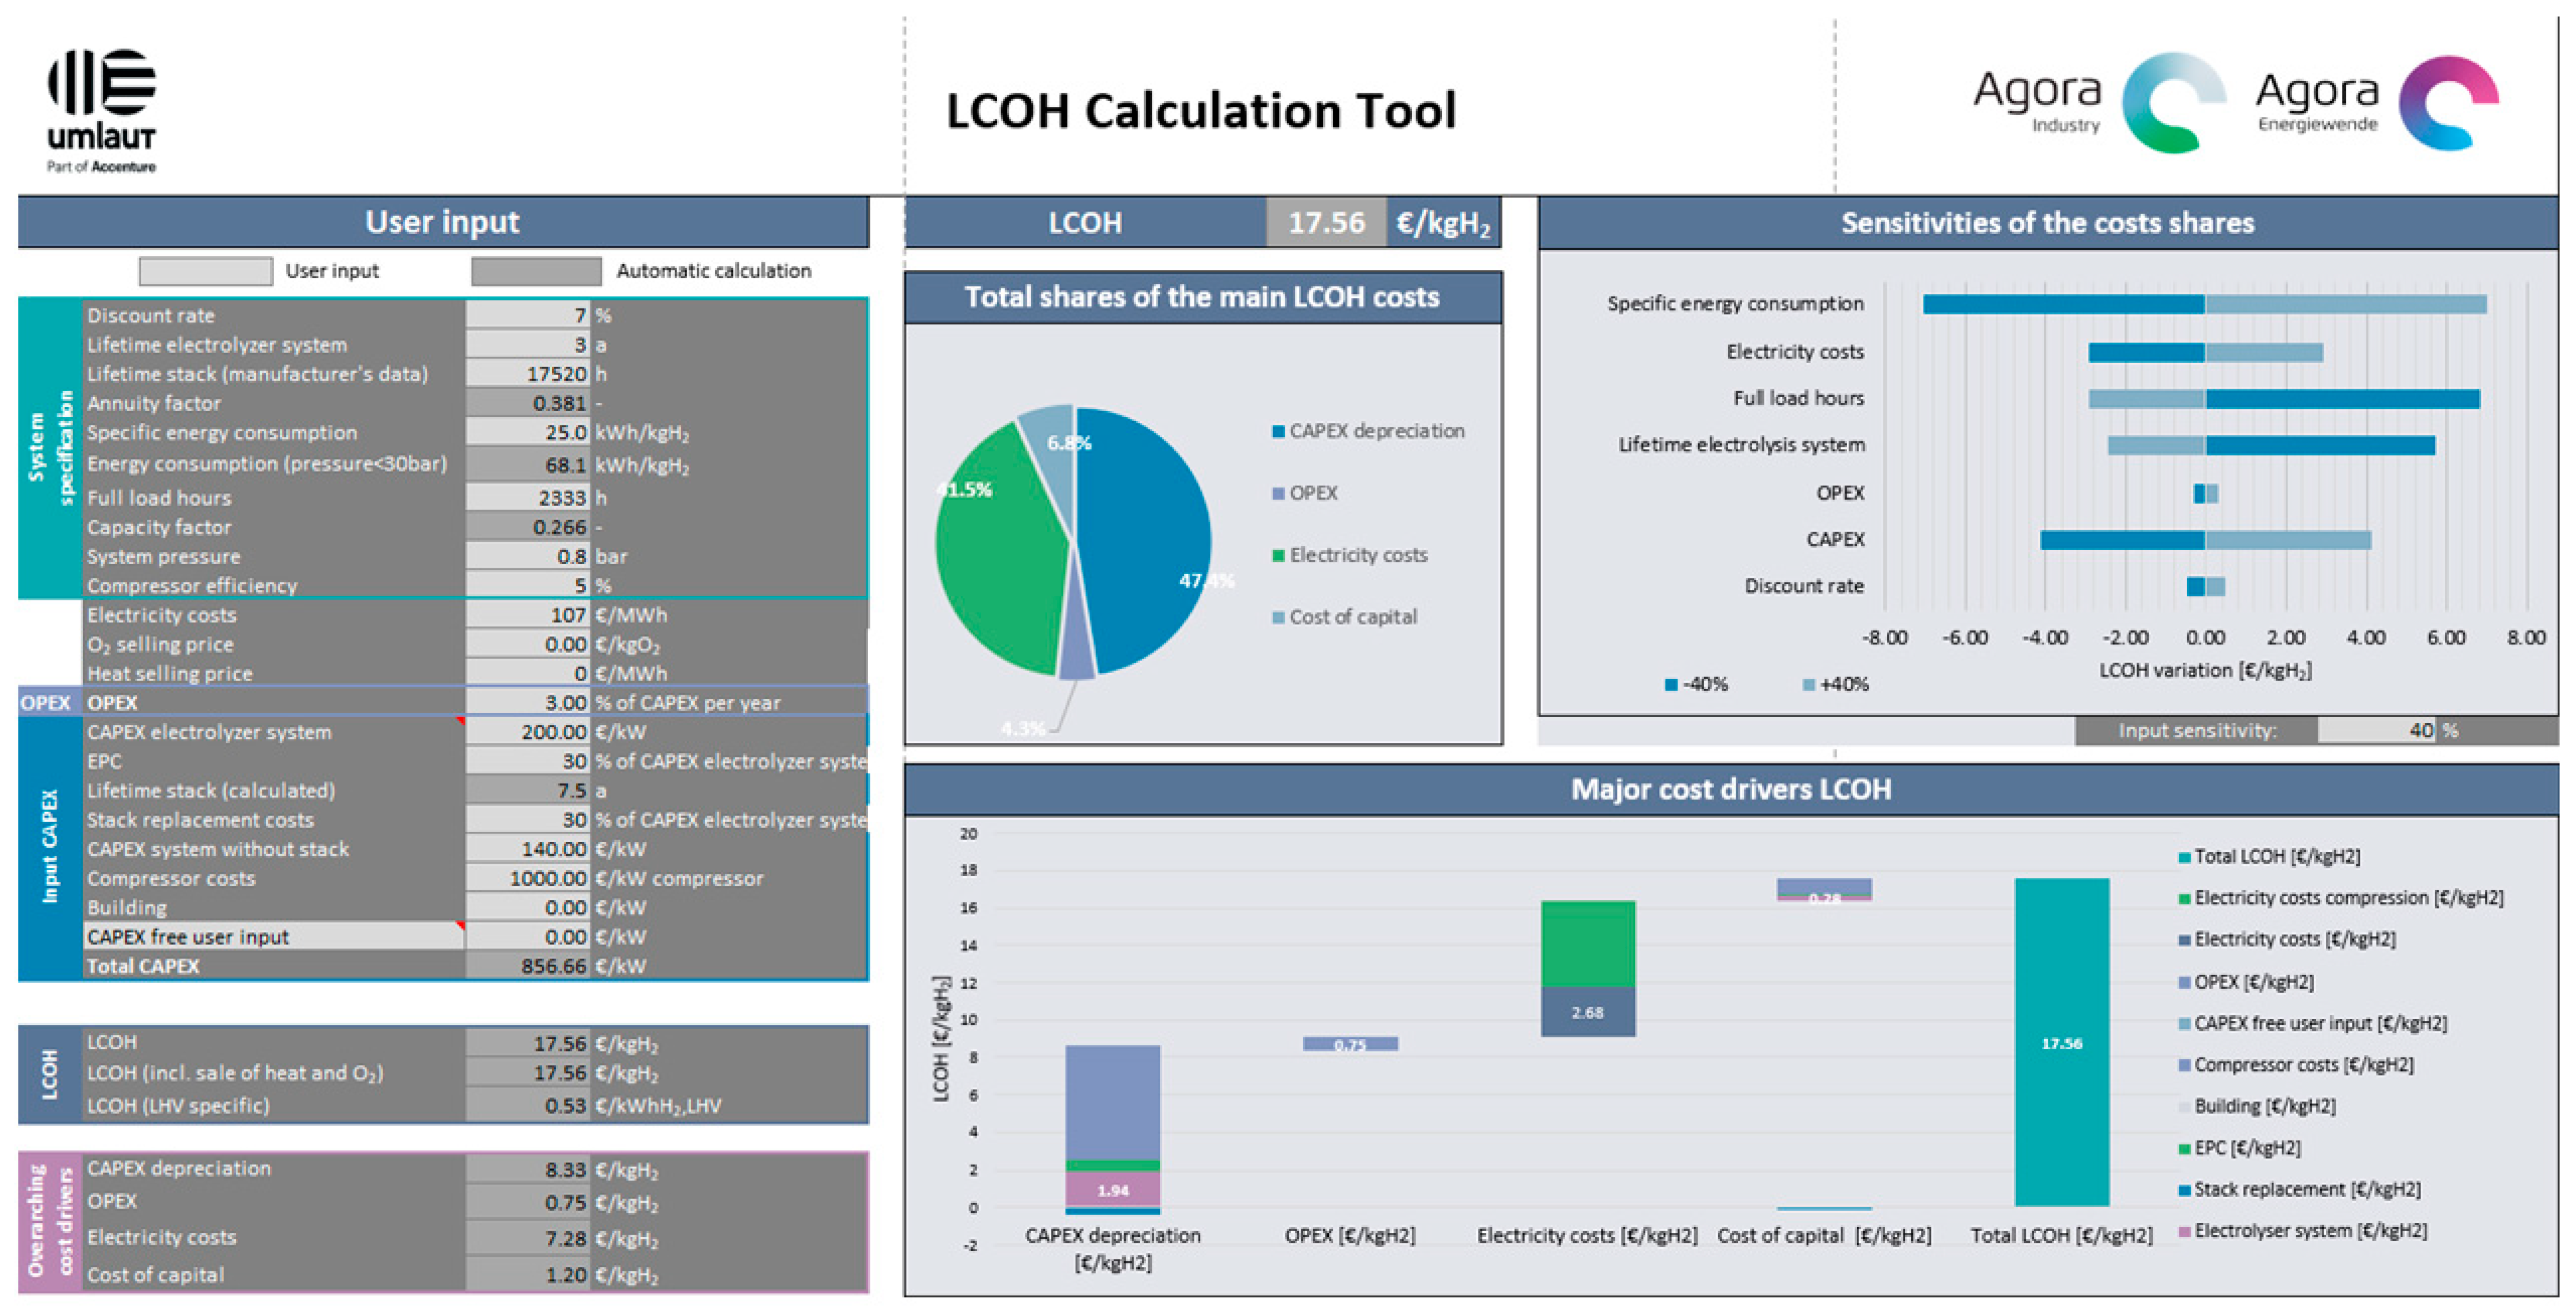Select the Specific energy consumption value 25.0
The image size is (2576, 1315).
527,432
